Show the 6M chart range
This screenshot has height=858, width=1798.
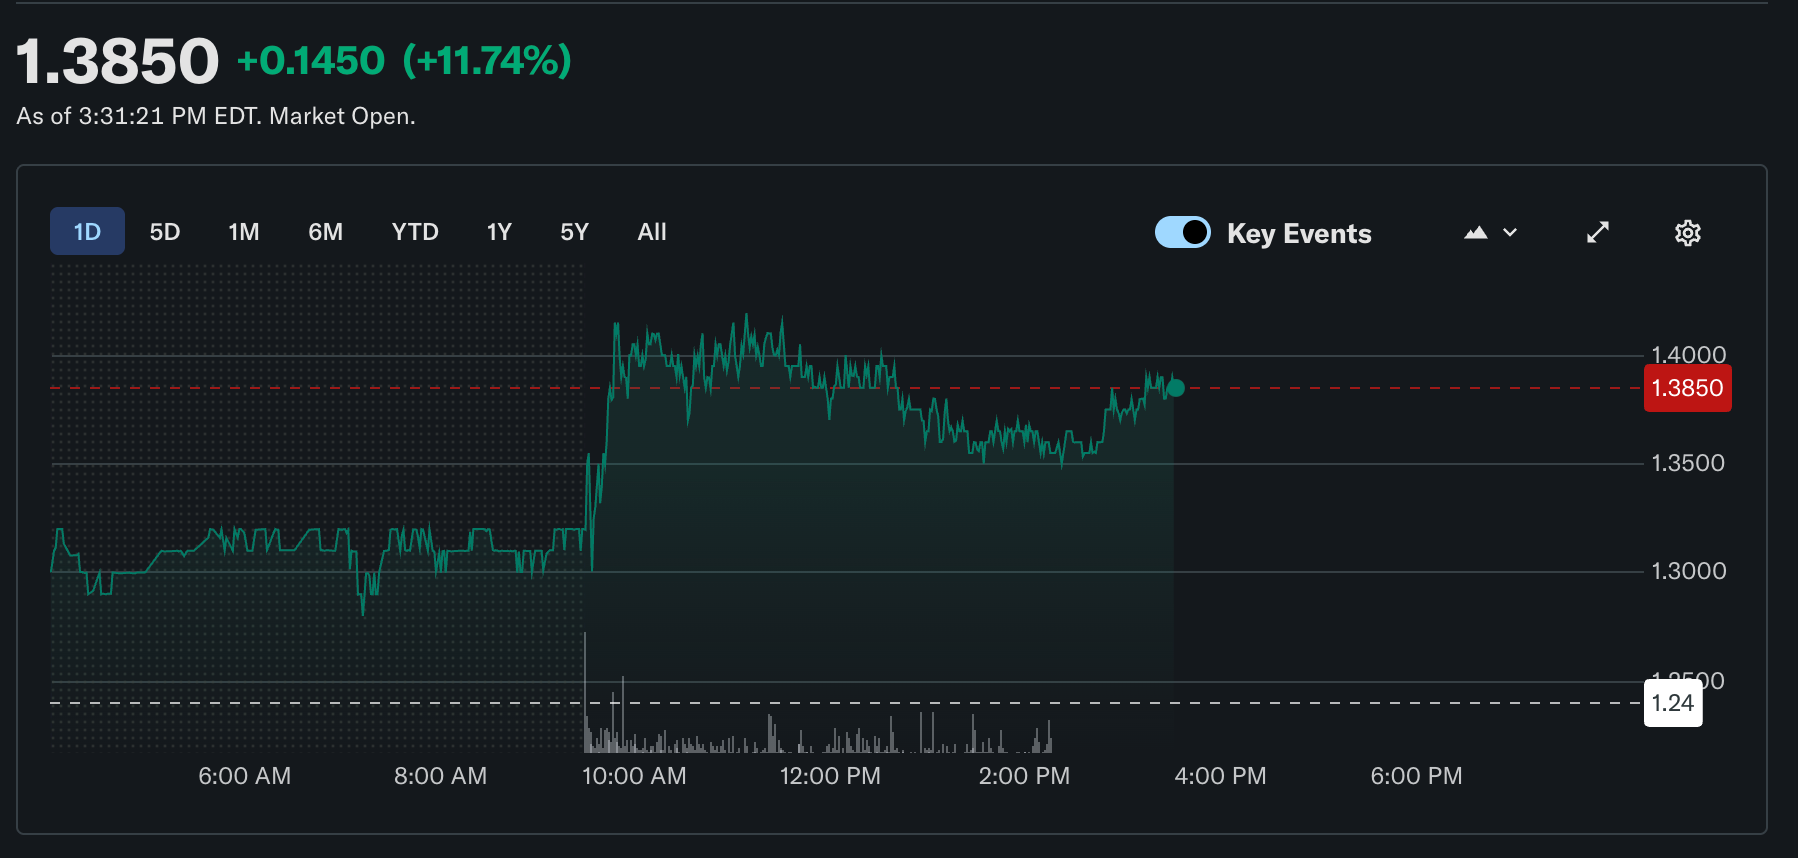point(325,232)
